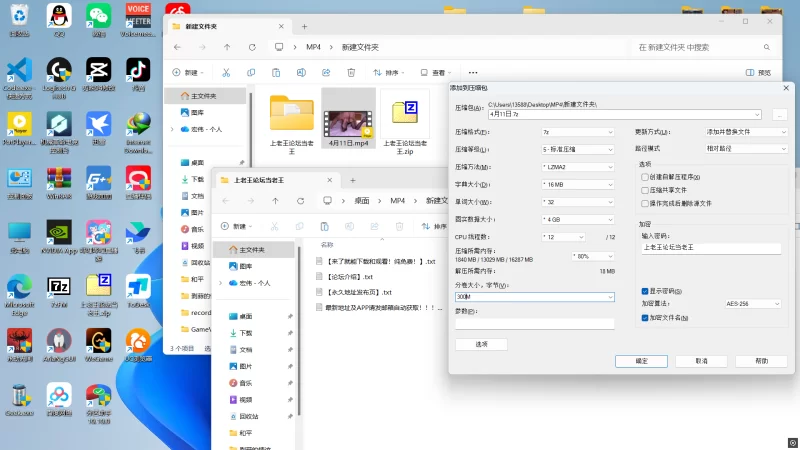Open the archive format 7z dropdown
This screenshot has width=800, height=450.
pyautogui.click(x=577, y=132)
